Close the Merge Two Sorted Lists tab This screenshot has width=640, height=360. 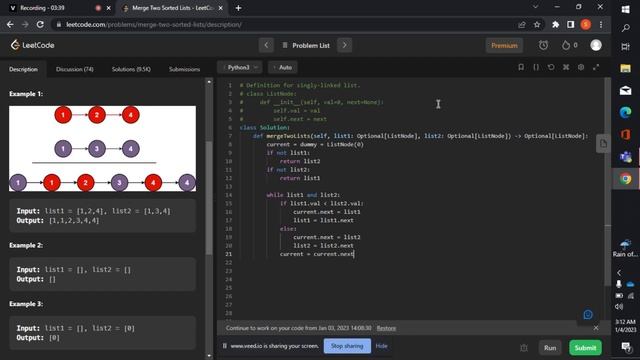(220, 8)
